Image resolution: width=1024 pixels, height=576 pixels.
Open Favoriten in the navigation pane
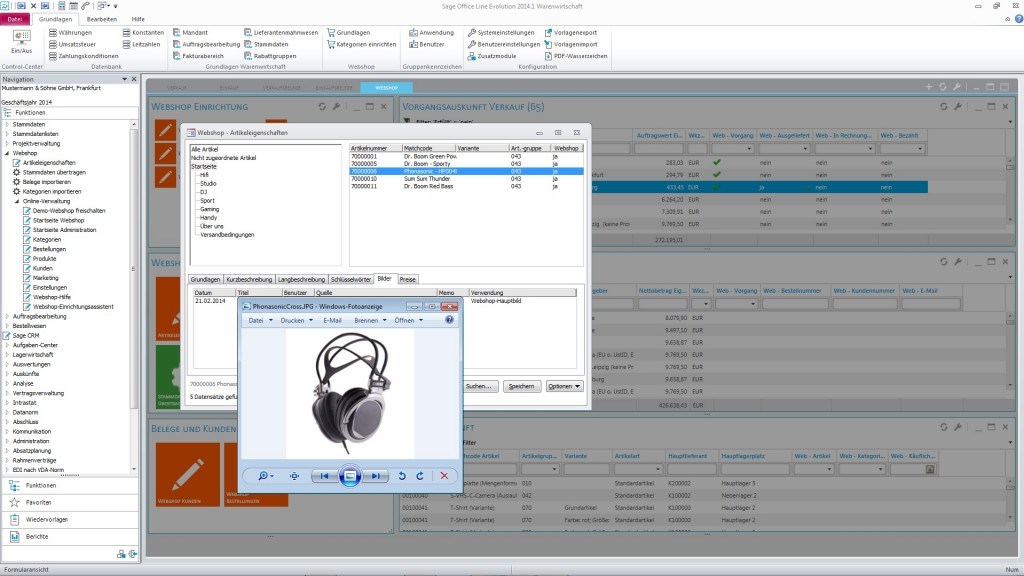(39, 502)
